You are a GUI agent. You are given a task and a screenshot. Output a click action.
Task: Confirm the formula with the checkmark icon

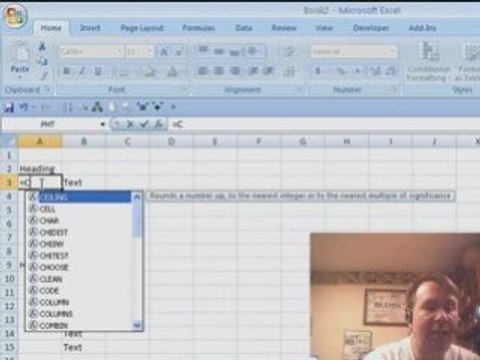click(x=144, y=124)
